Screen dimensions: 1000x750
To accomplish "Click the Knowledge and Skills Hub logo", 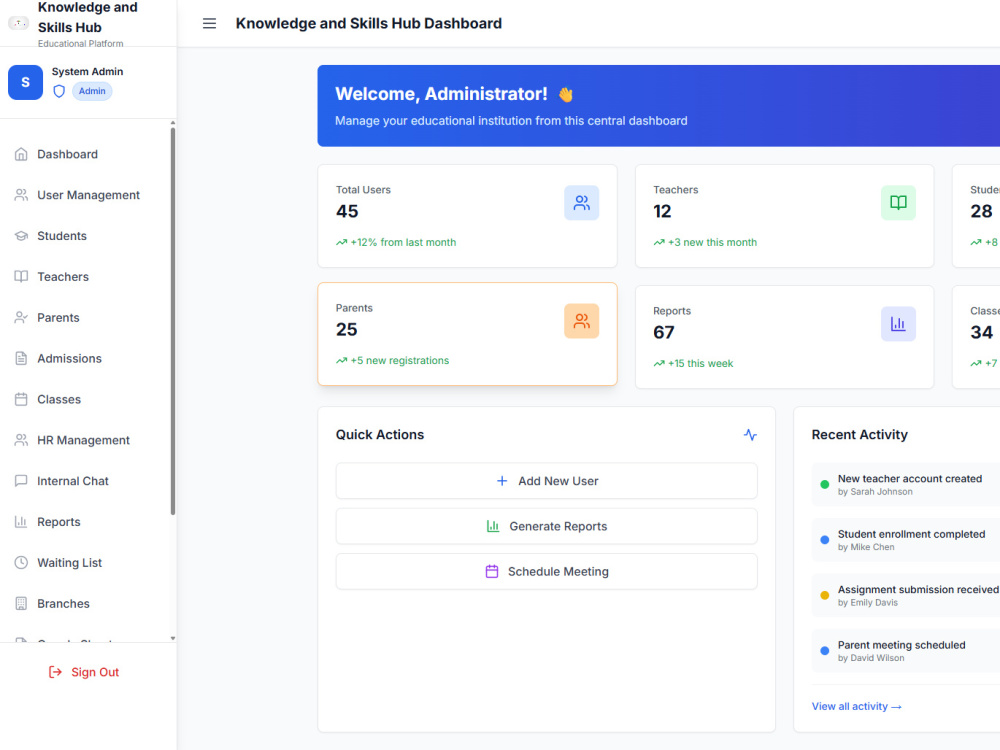I will click(18, 24).
